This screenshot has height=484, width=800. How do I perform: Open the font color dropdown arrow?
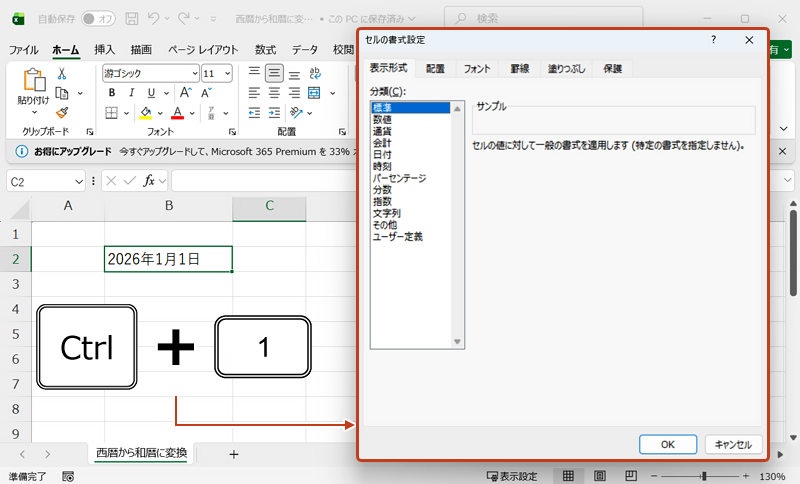192,113
